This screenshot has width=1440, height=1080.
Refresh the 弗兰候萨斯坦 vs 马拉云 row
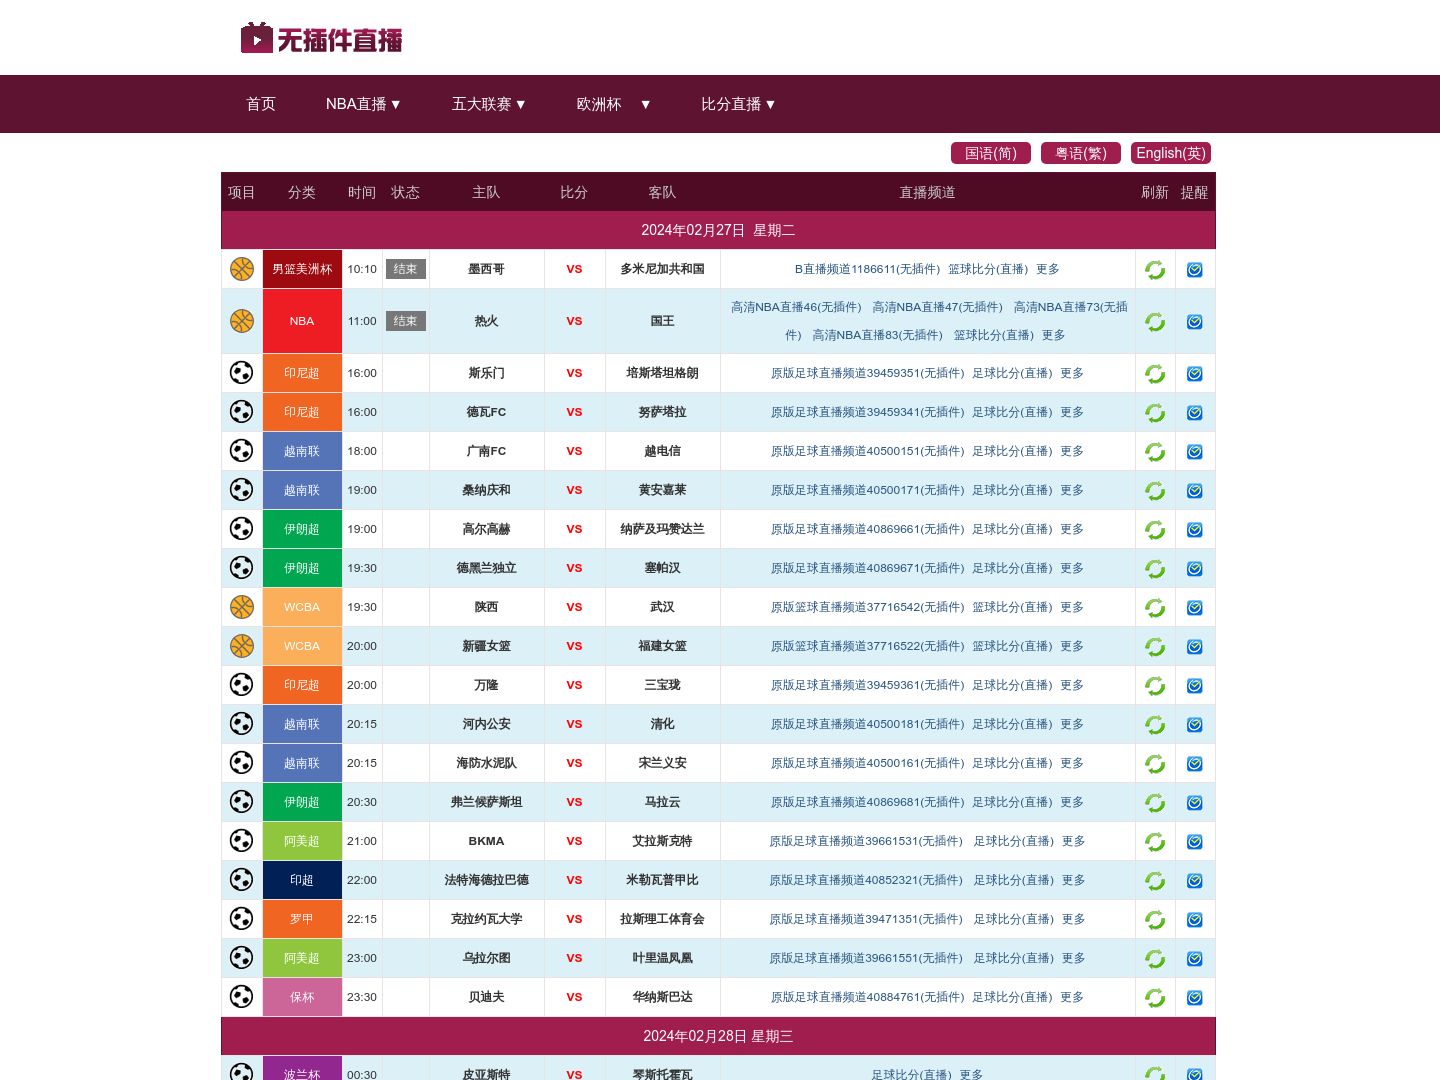click(x=1155, y=803)
